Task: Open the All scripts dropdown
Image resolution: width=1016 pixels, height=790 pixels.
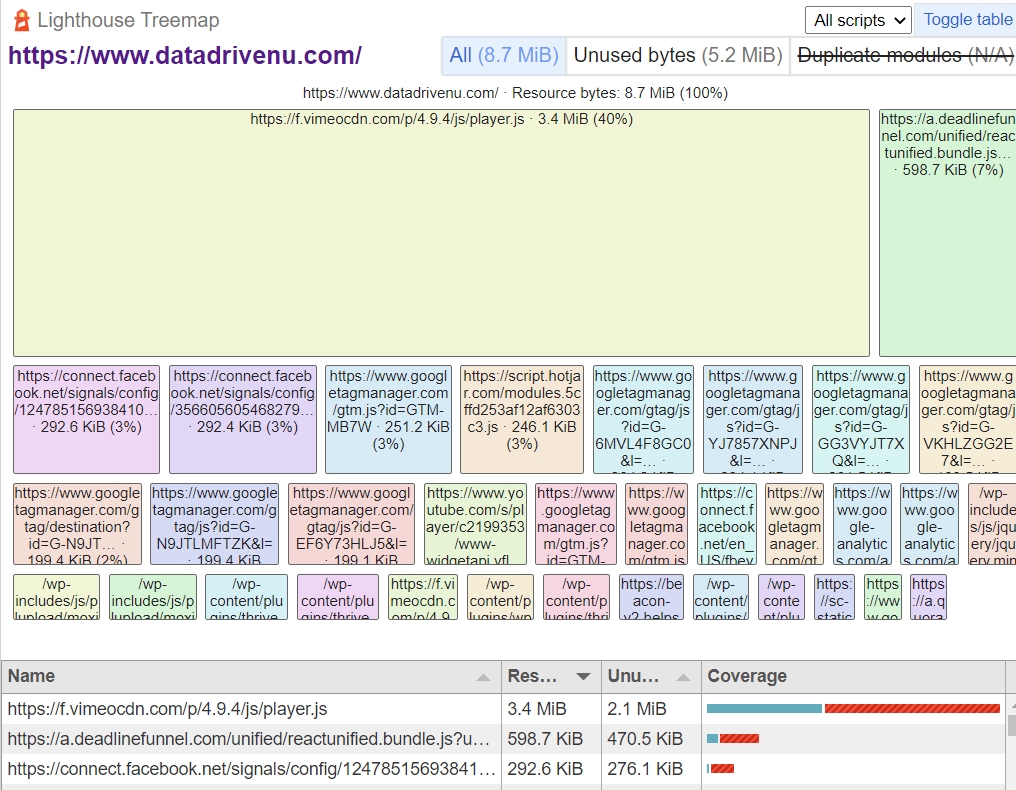Action: [x=858, y=20]
